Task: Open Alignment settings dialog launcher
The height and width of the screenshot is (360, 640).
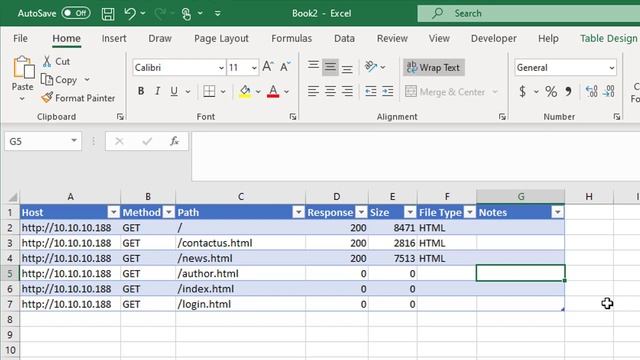Action: point(502,117)
